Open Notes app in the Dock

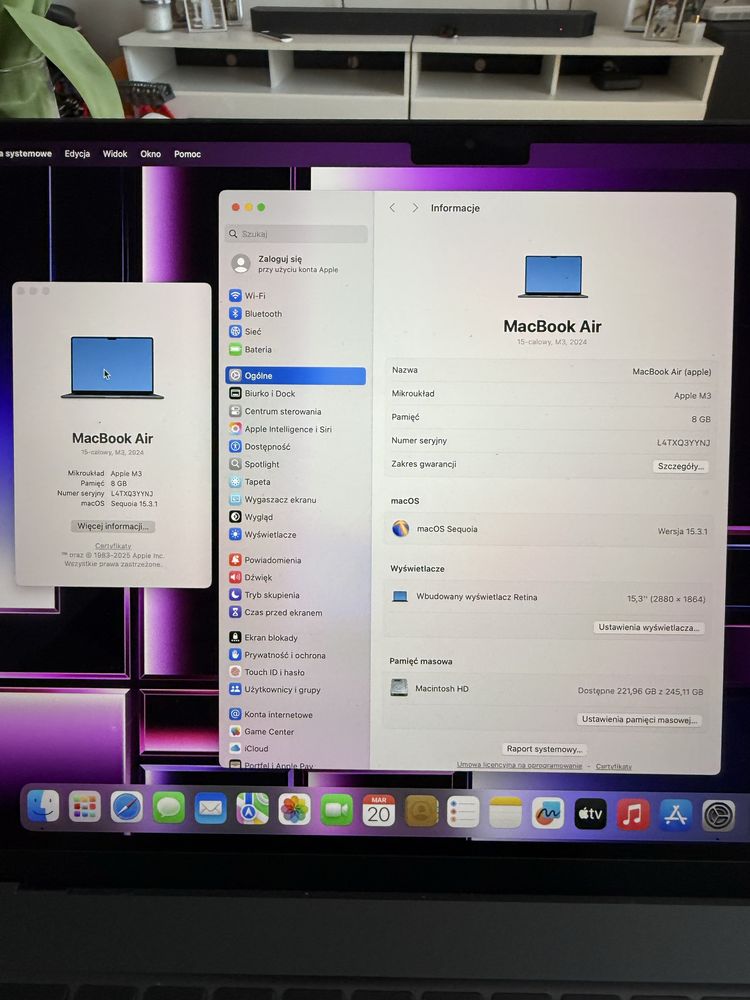pyautogui.click(x=505, y=812)
